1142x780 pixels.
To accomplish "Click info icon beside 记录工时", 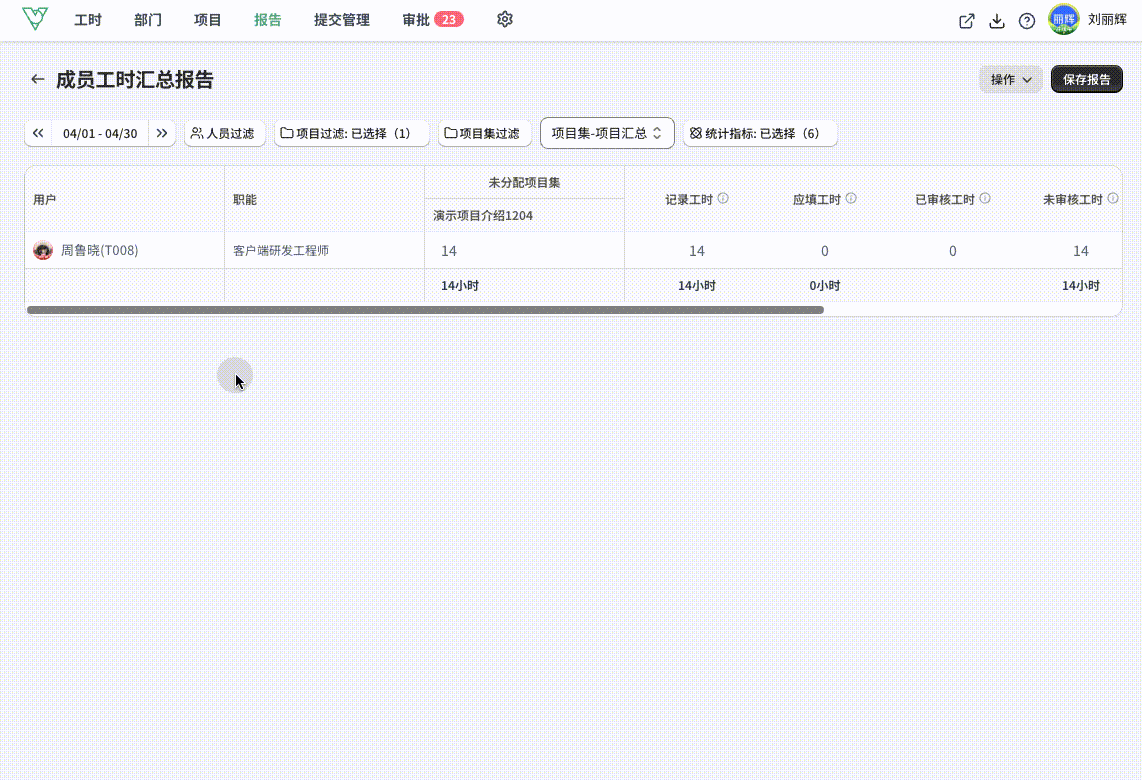I will click(x=723, y=198).
